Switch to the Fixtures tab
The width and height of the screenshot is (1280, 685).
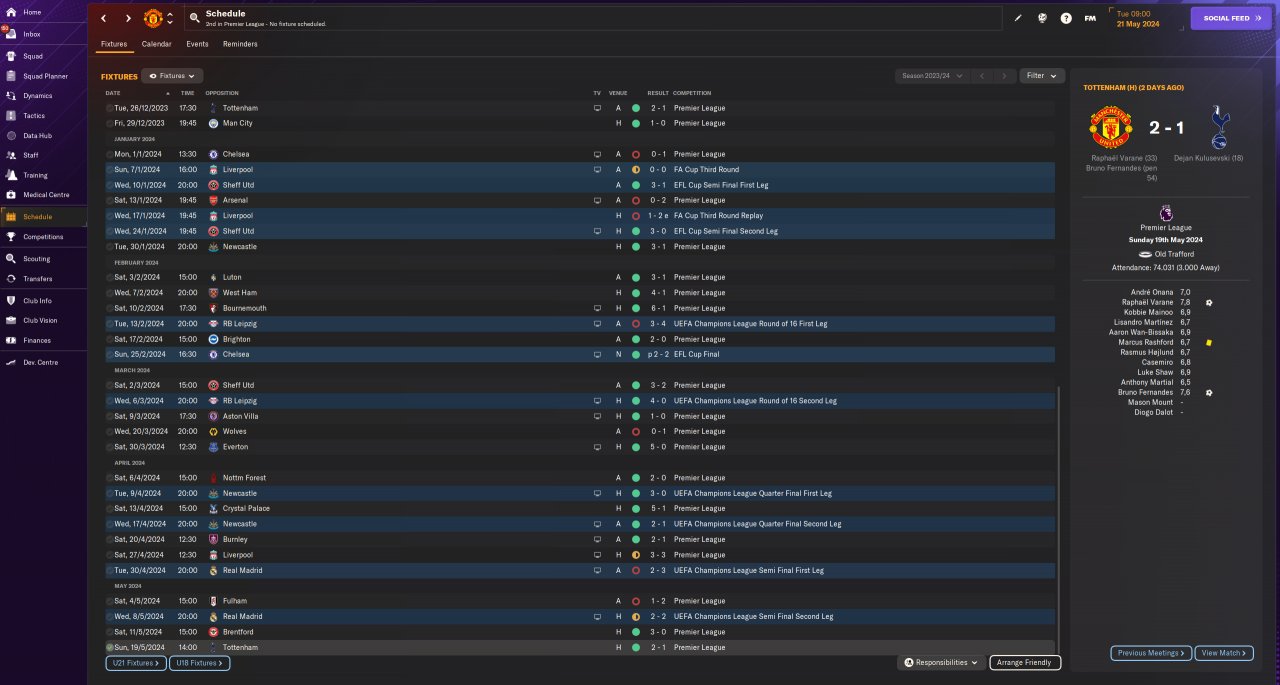(114, 44)
